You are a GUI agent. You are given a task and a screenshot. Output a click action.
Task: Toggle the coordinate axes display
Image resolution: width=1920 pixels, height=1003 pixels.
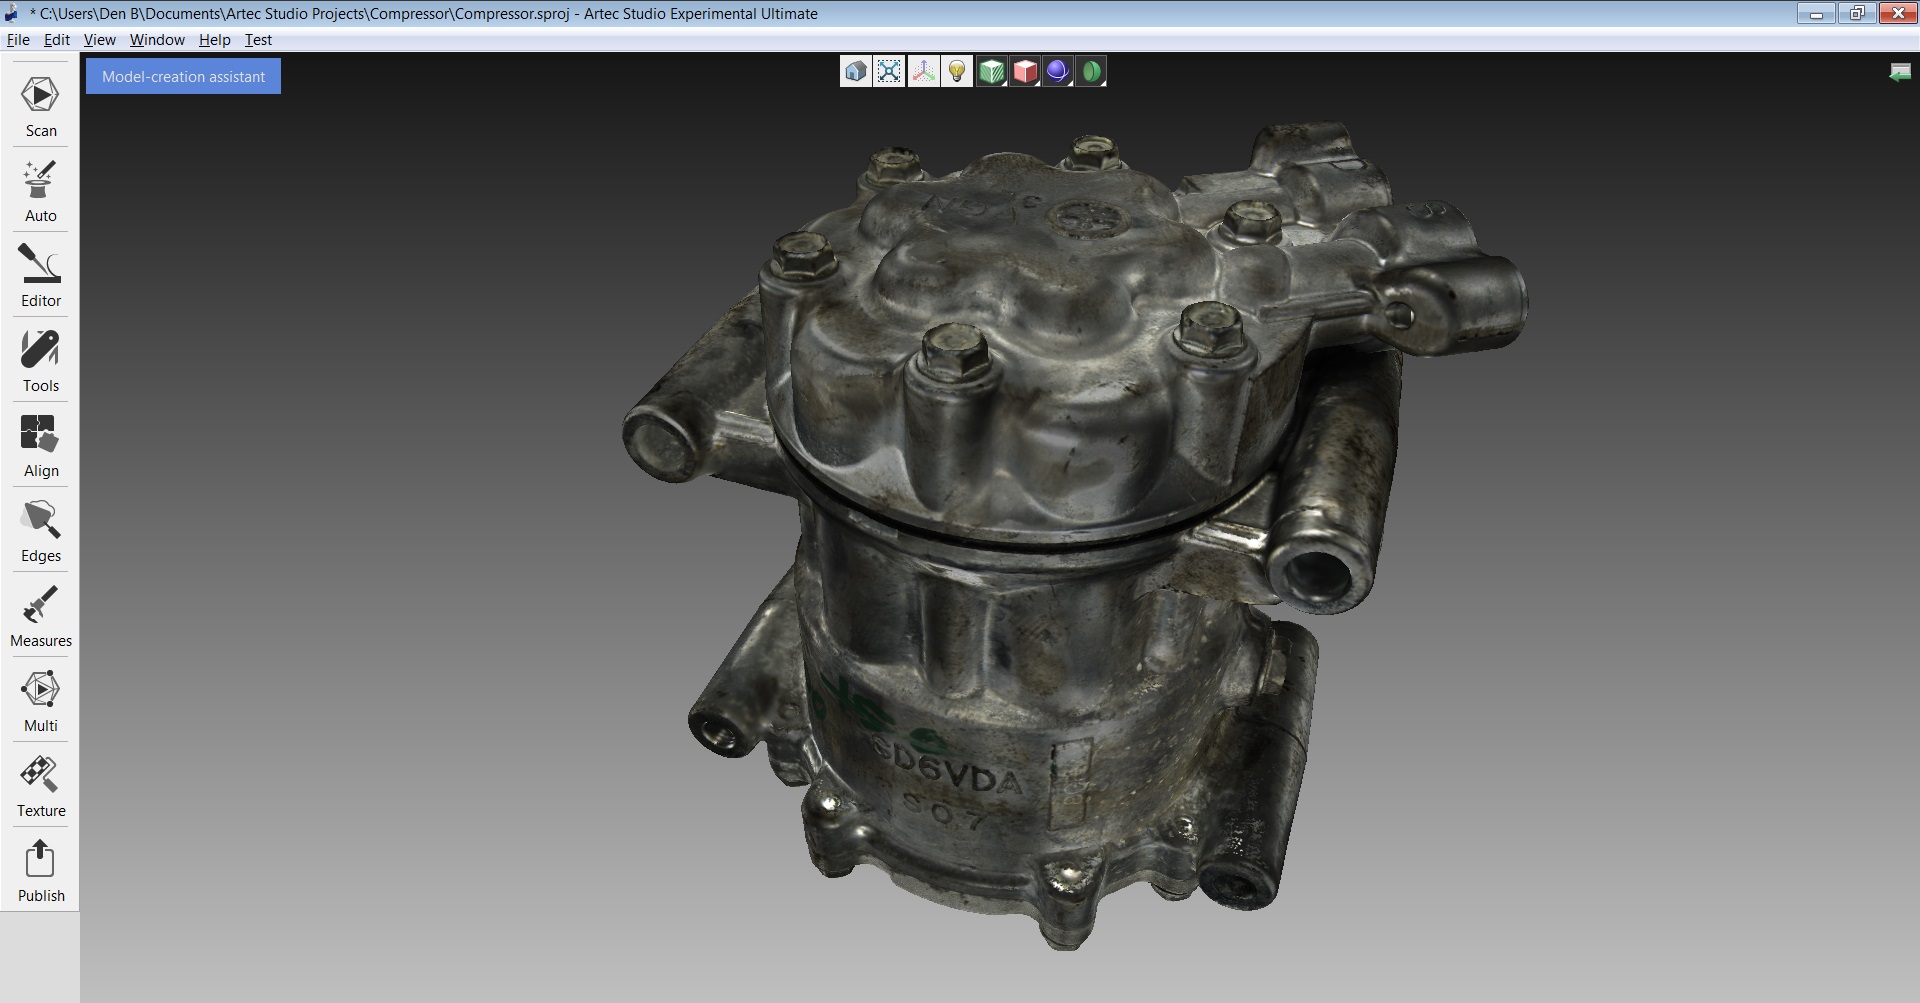923,71
